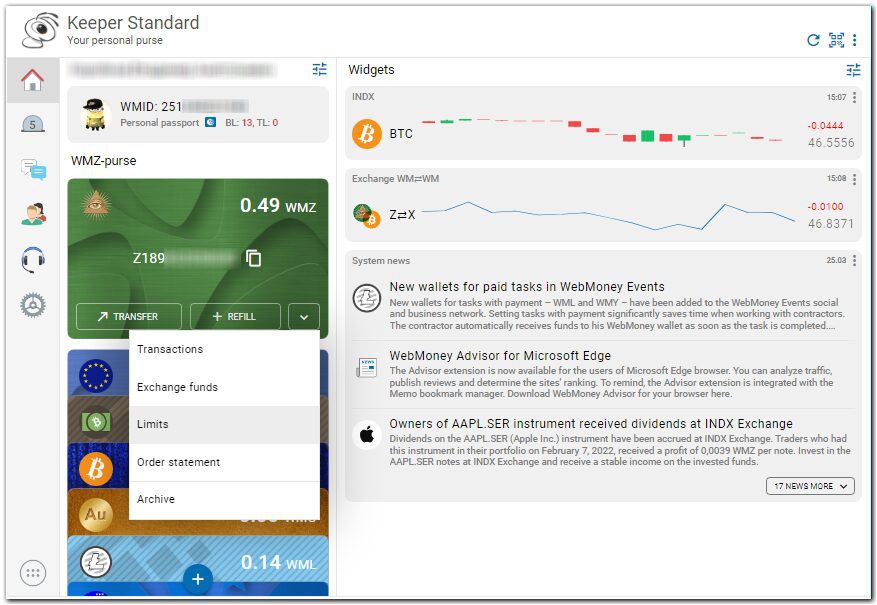Click the BL: 13 business level text

(239, 122)
